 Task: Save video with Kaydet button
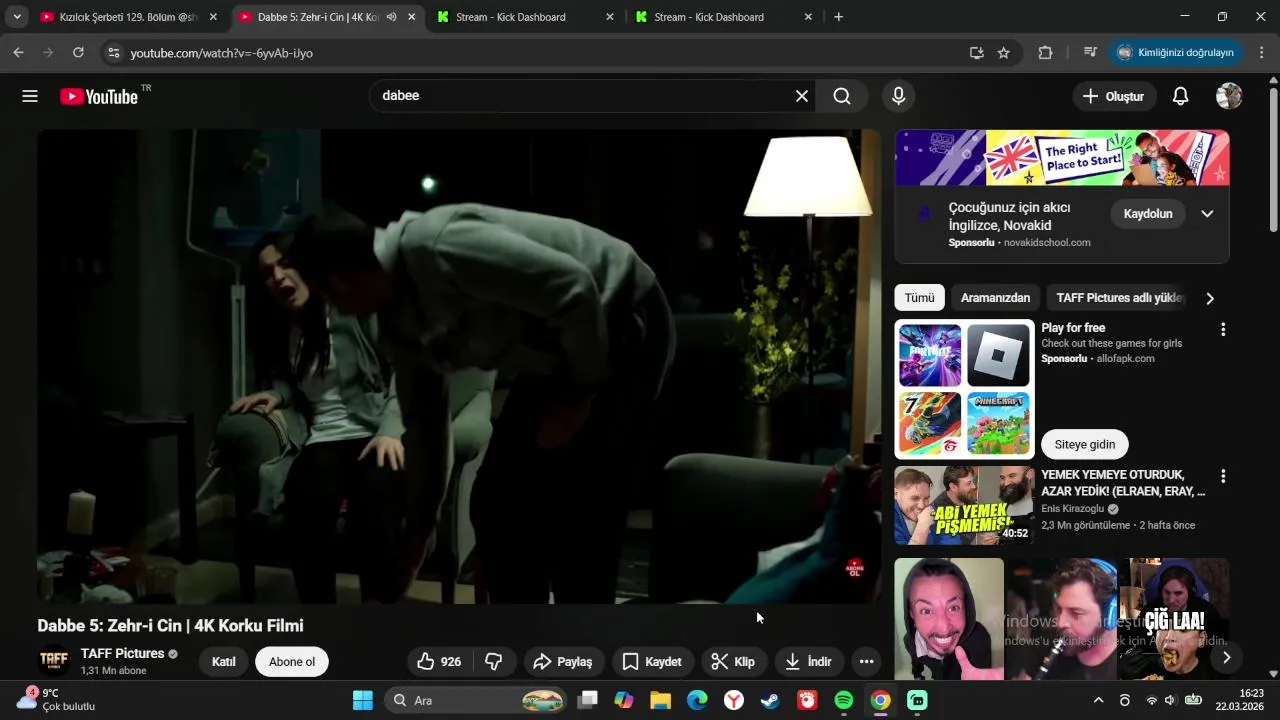click(652, 661)
